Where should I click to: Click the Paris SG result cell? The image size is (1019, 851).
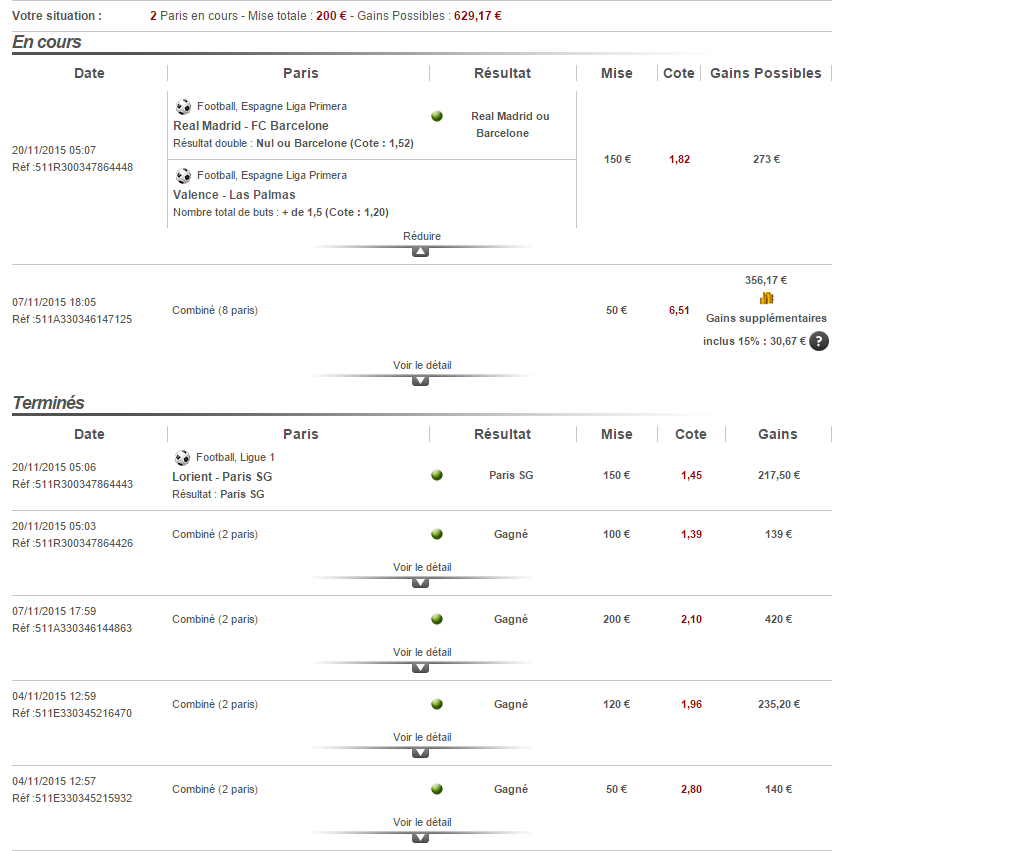point(511,475)
